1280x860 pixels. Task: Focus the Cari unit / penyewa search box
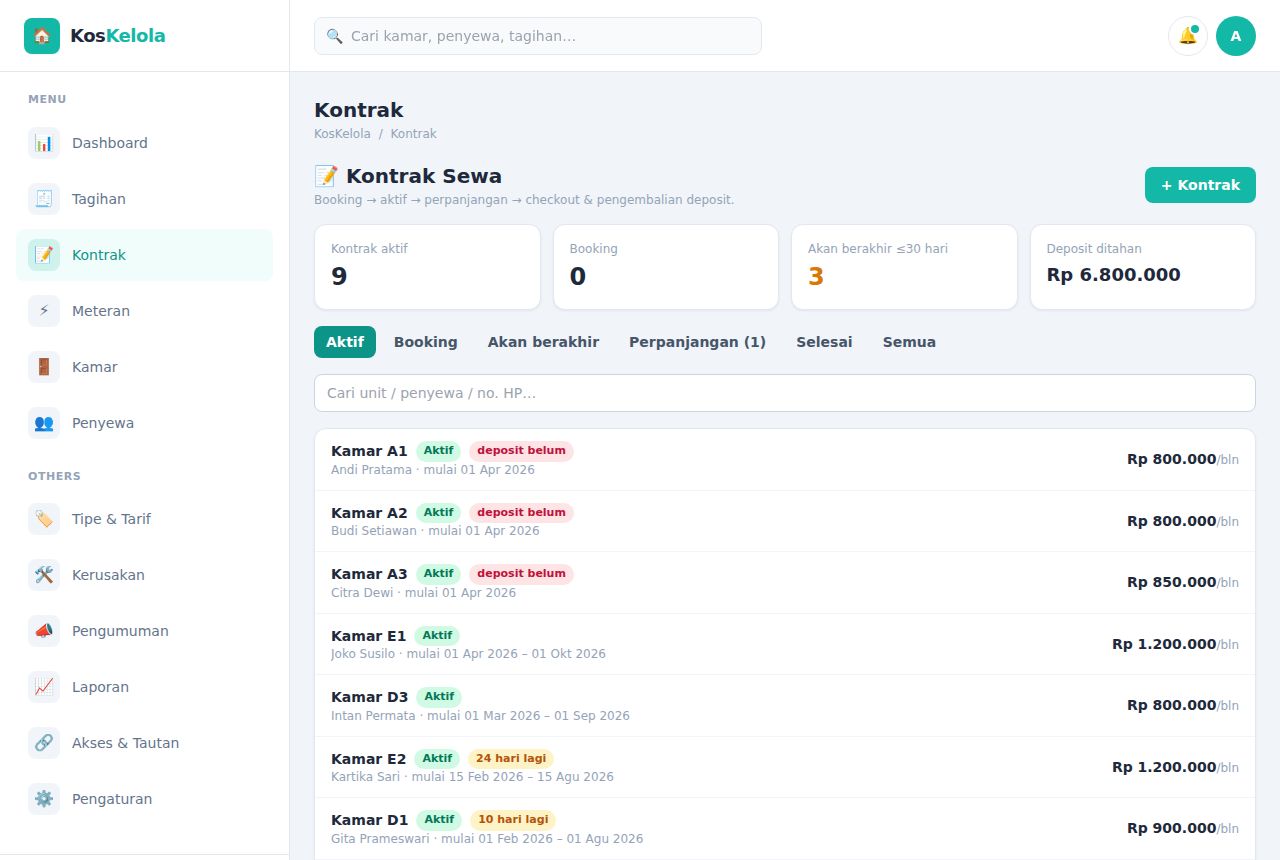pyautogui.click(x=785, y=393)
